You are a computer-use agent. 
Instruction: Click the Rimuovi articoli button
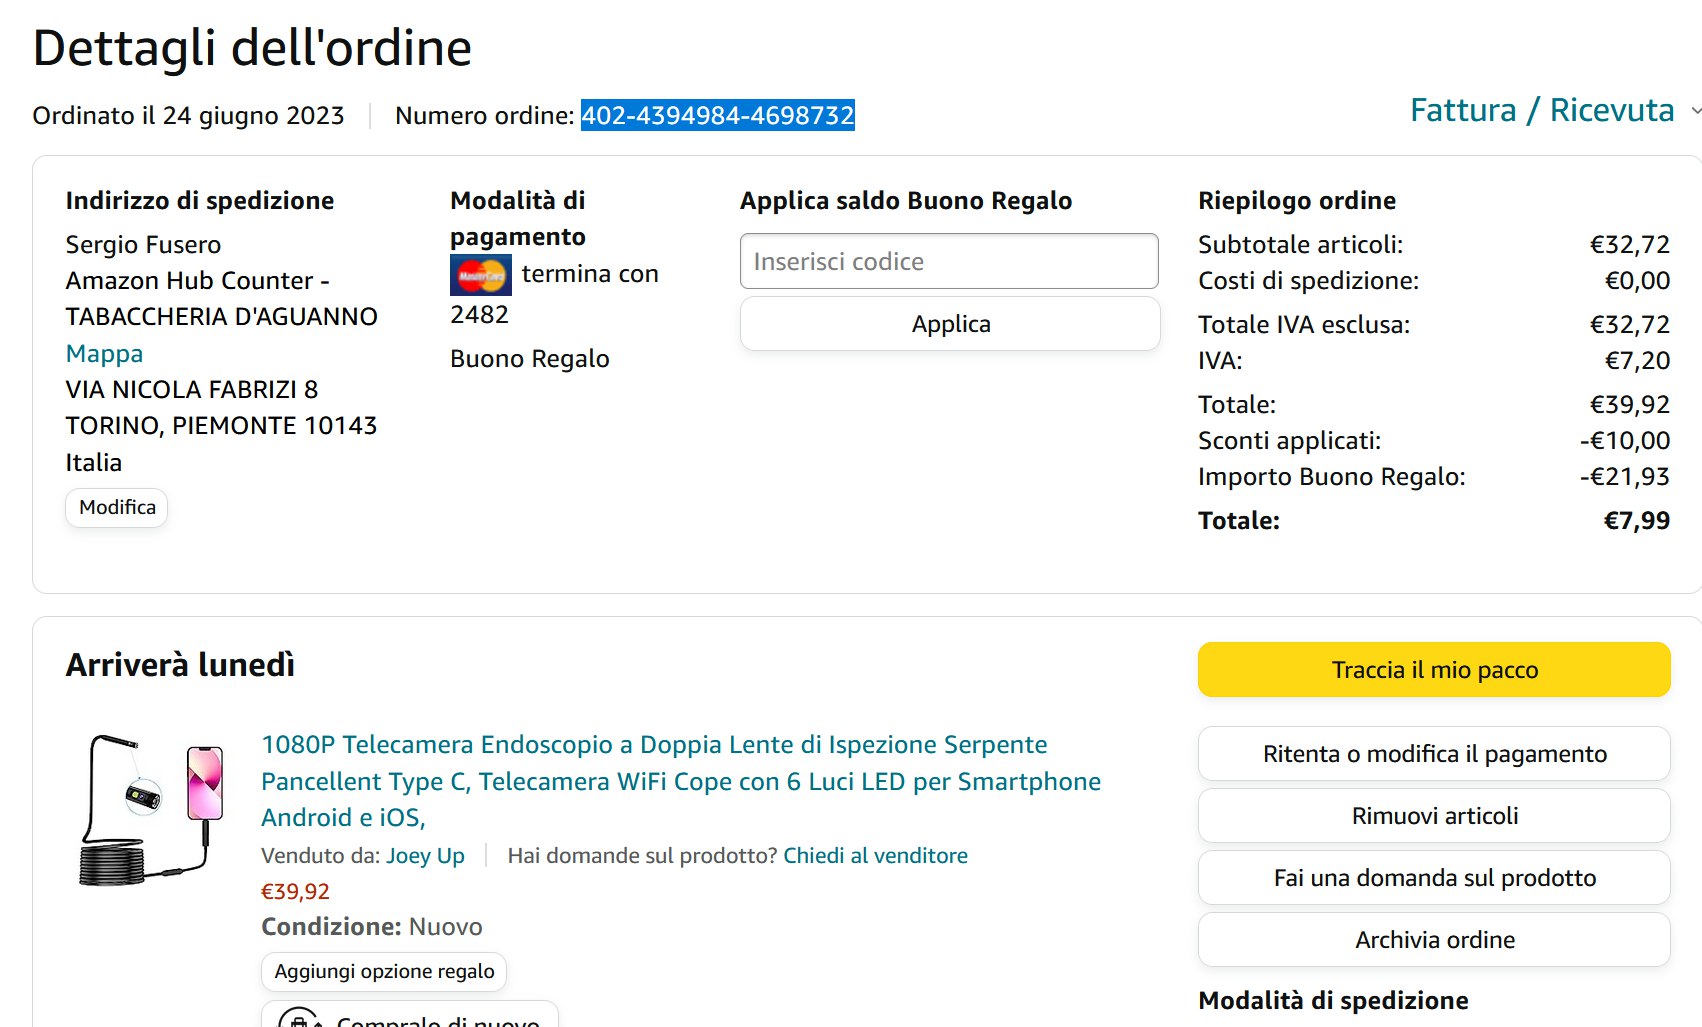click(1433, 816)
